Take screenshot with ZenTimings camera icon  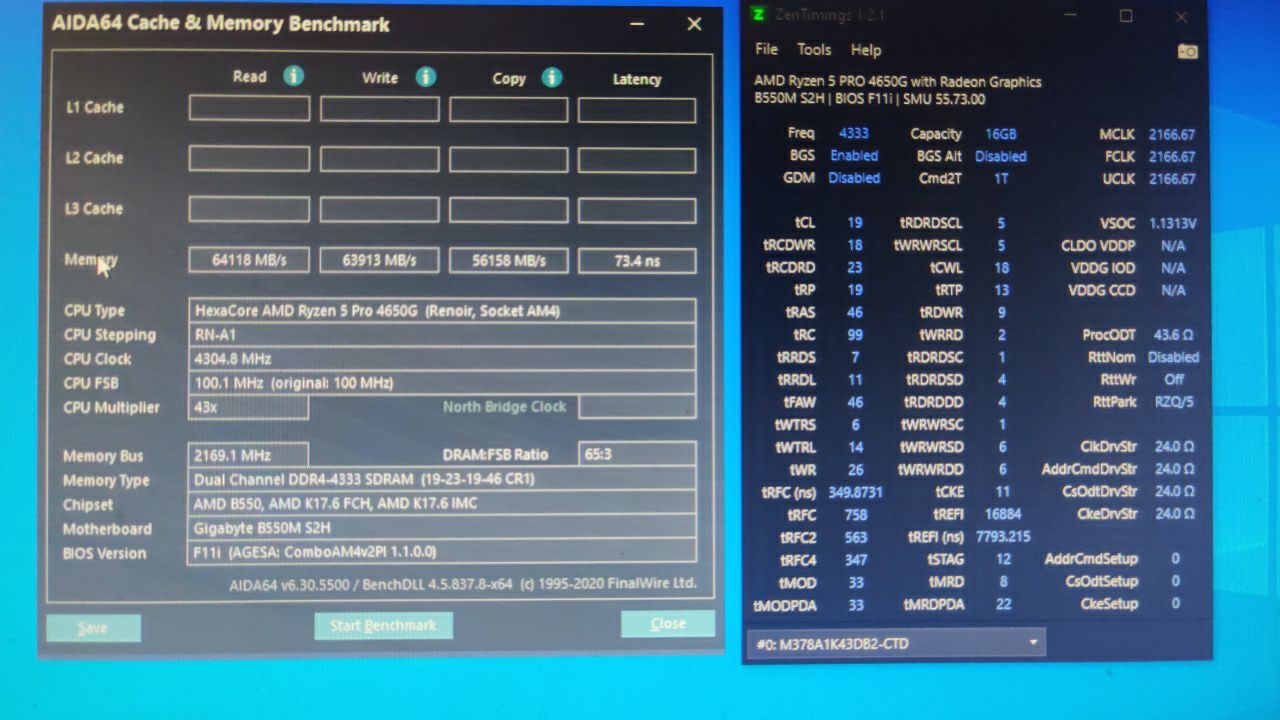[1188, 51]
